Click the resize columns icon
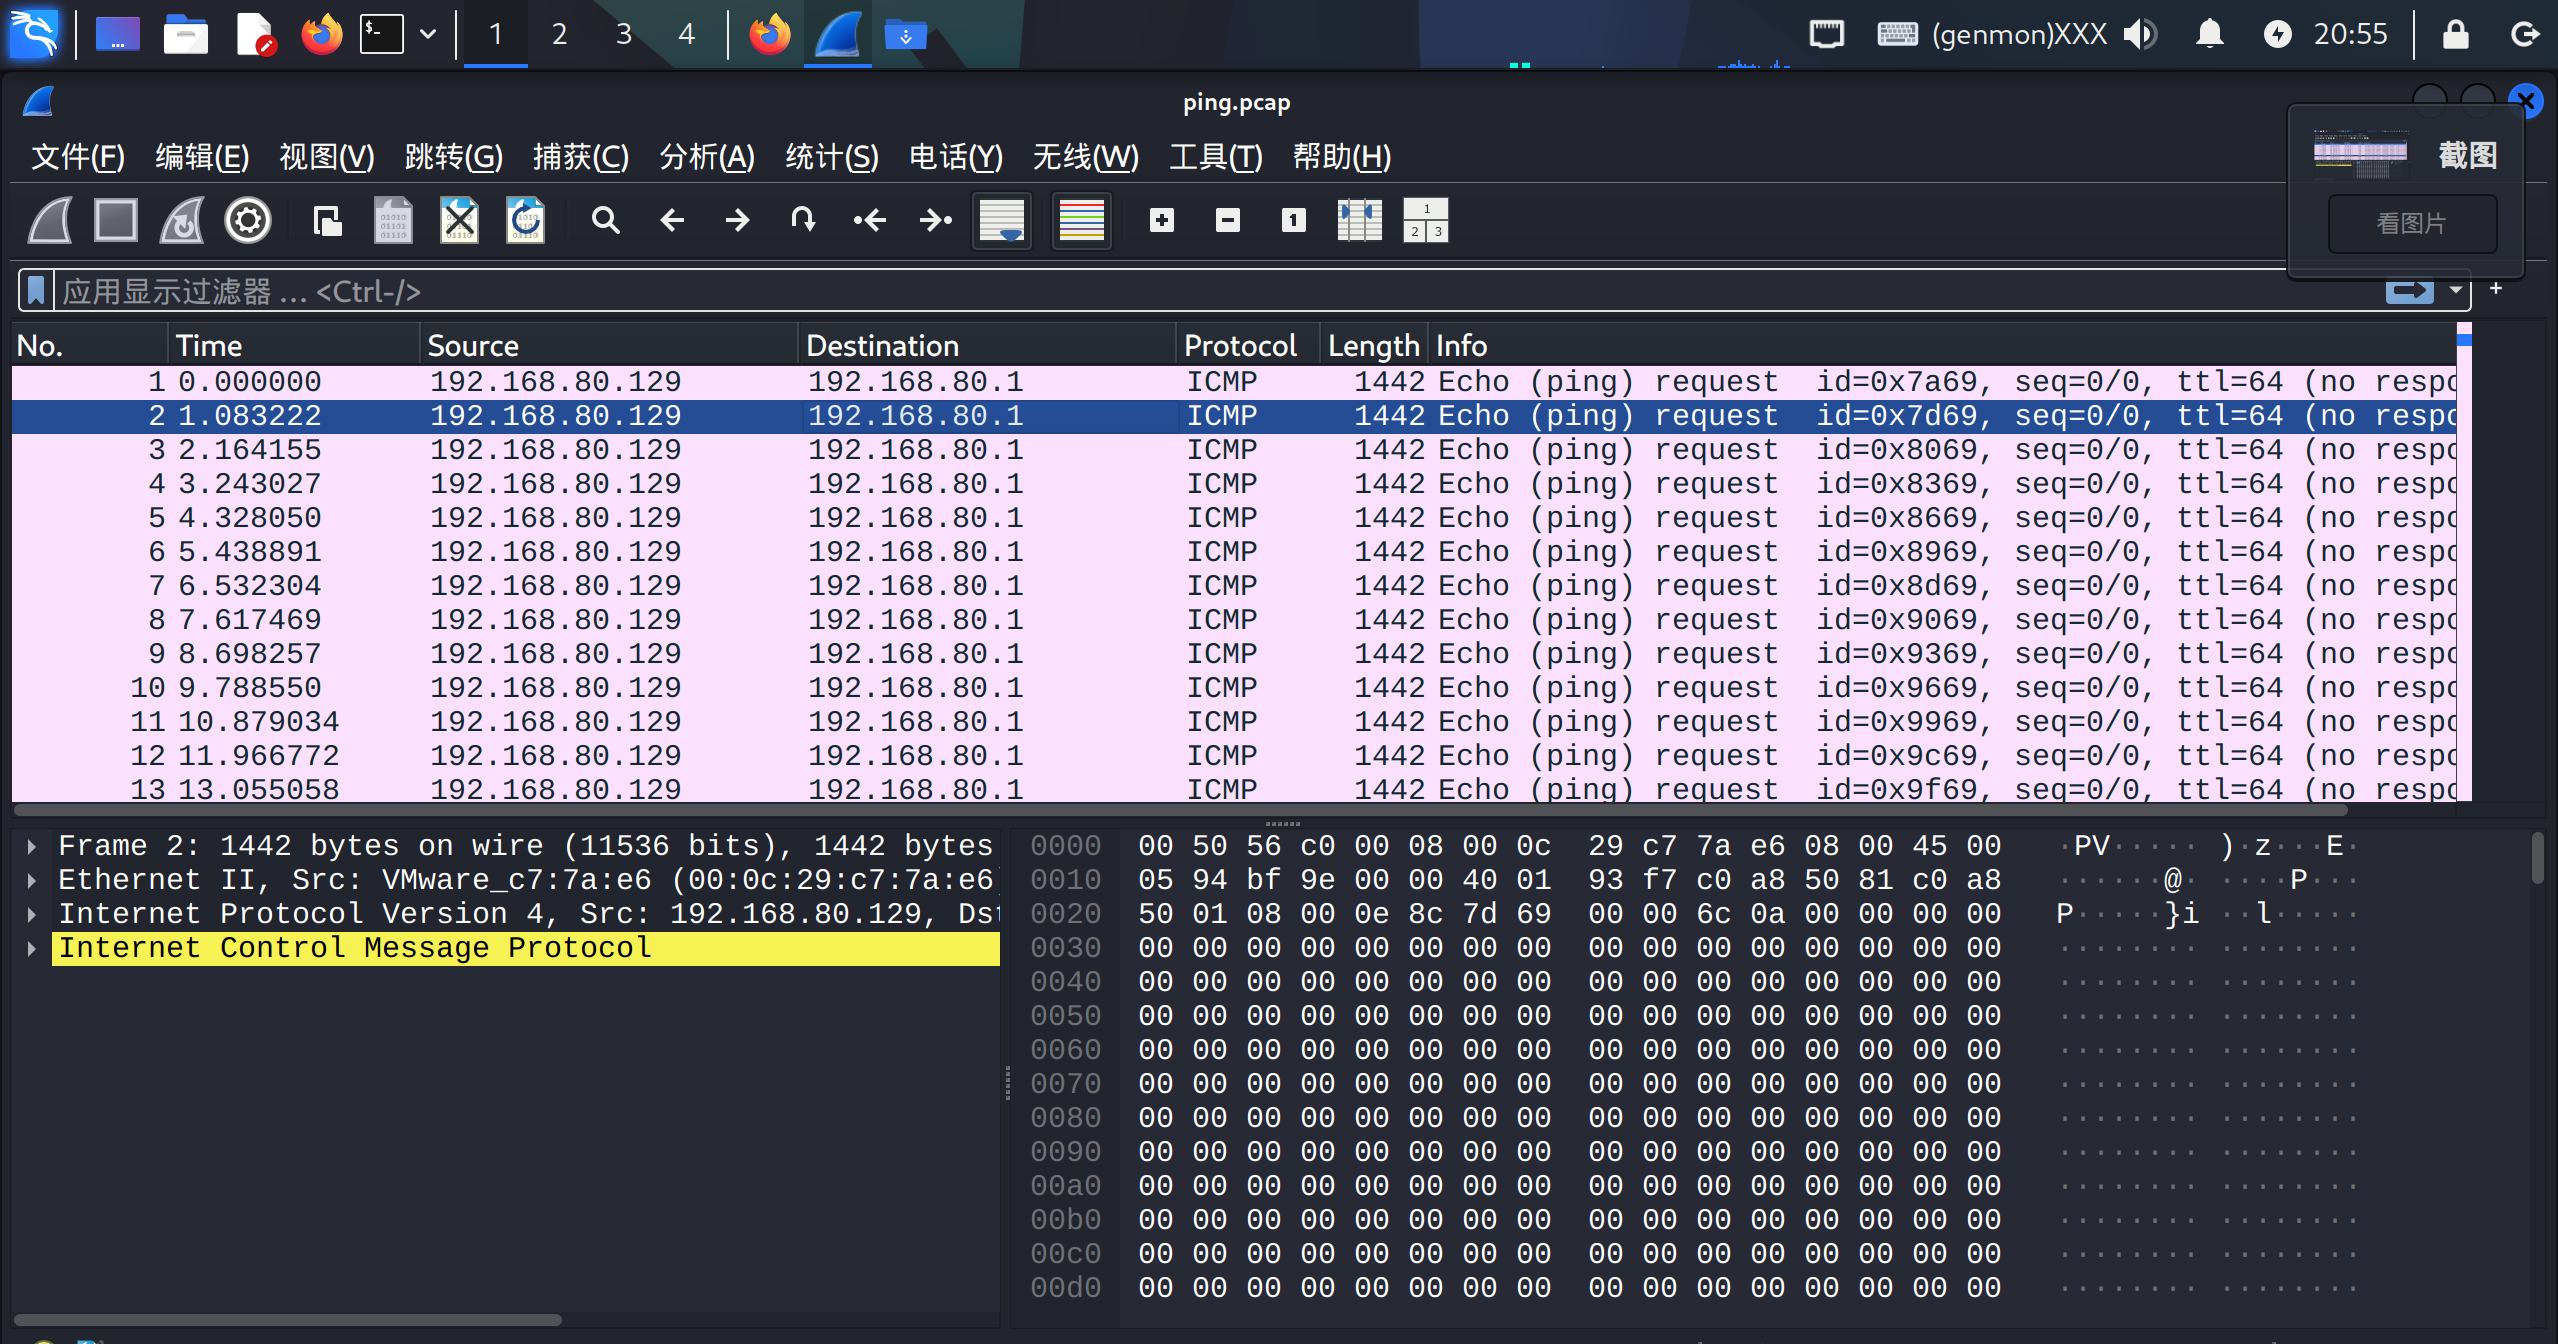 tap(1359, 220)
